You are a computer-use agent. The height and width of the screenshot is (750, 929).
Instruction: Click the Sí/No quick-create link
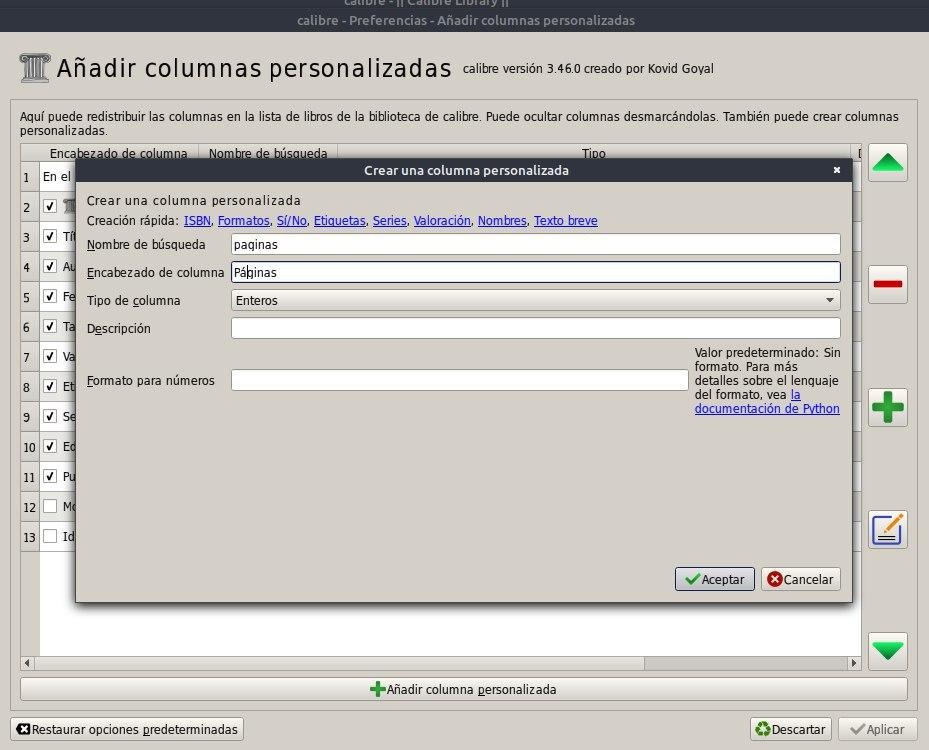(291, 220)
